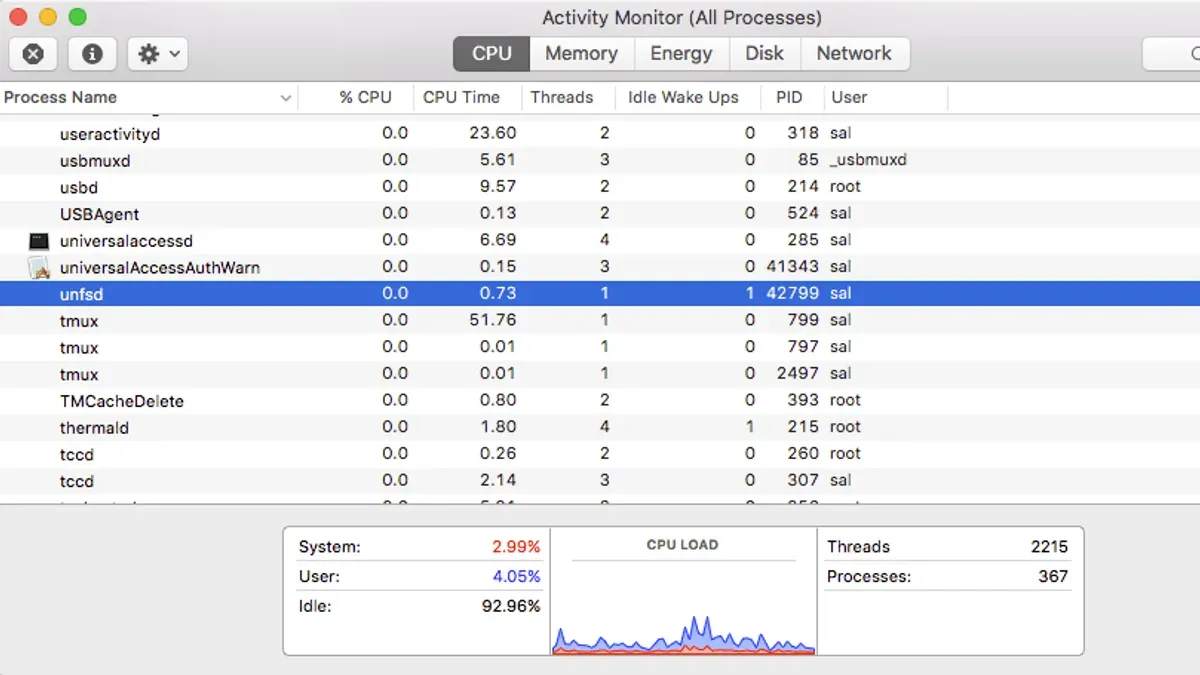Click the Processes count 367
The image size is (1200, 675).
(1053, 577)
